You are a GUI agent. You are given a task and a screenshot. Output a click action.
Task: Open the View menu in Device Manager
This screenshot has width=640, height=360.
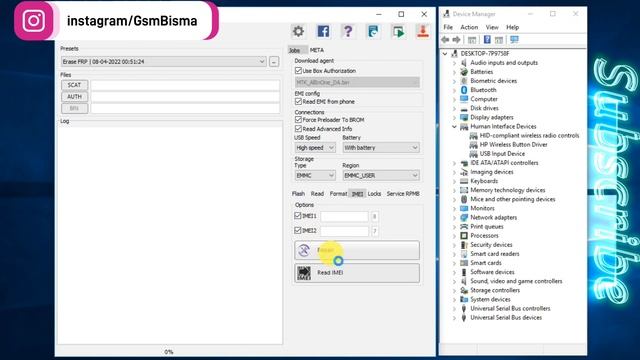coord(492,27)
